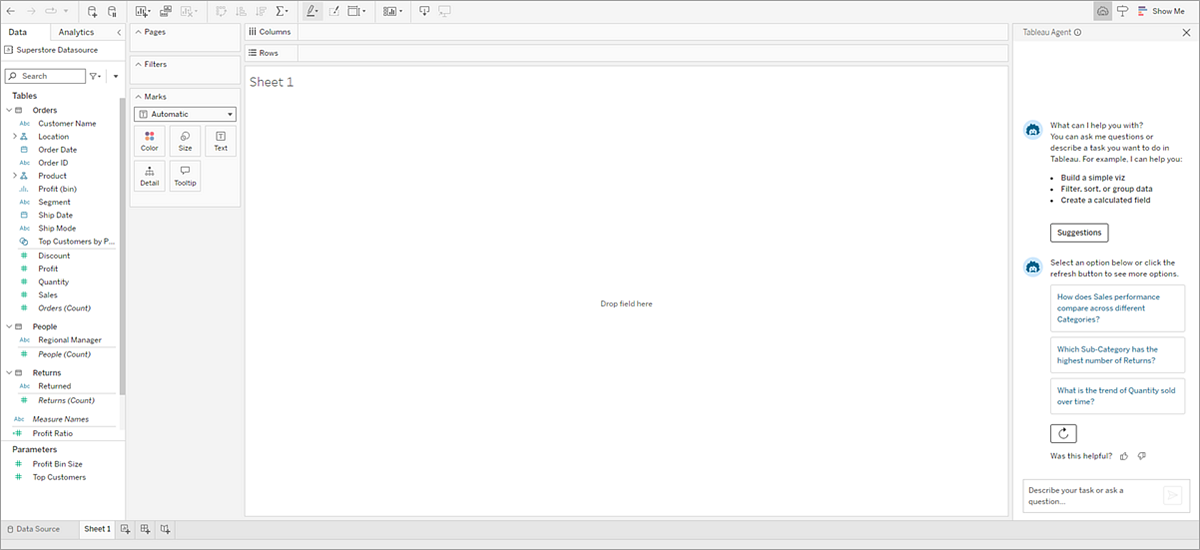The height and width of the screenshot is (550, 1200).
Task: Click the Sort descending toolbar icon
Action: click(x=262, y=11)
